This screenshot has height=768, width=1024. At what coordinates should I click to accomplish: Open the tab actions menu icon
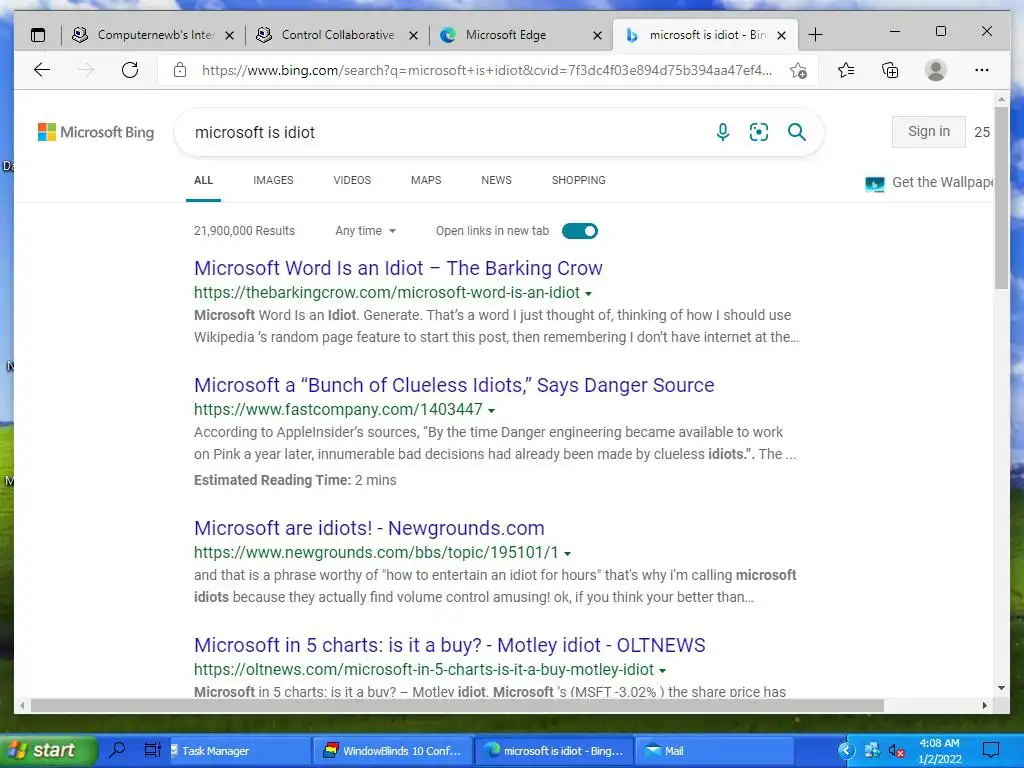(39, 35)
